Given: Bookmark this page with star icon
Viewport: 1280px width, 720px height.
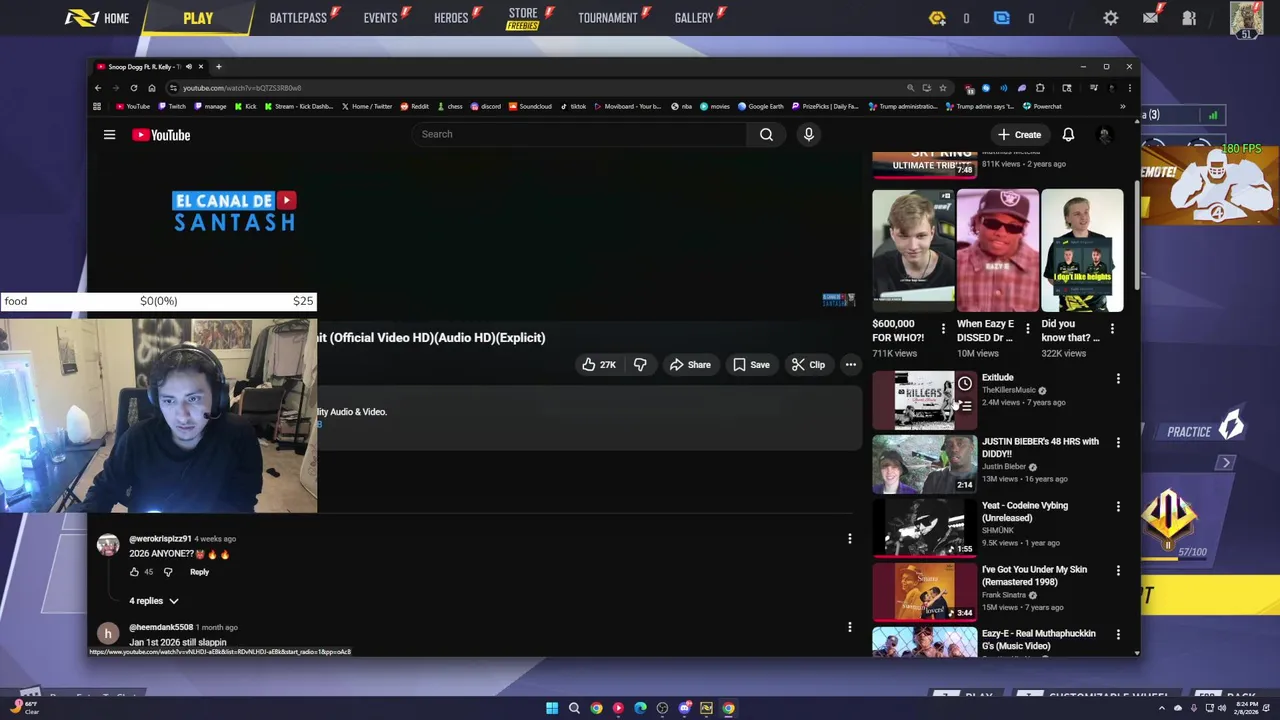Looking at the screenshot, I should (x=942, y=88).
